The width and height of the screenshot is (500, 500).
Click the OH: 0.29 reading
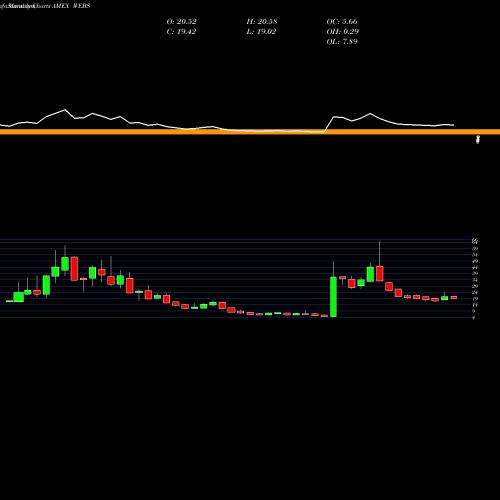click(342, 32)
